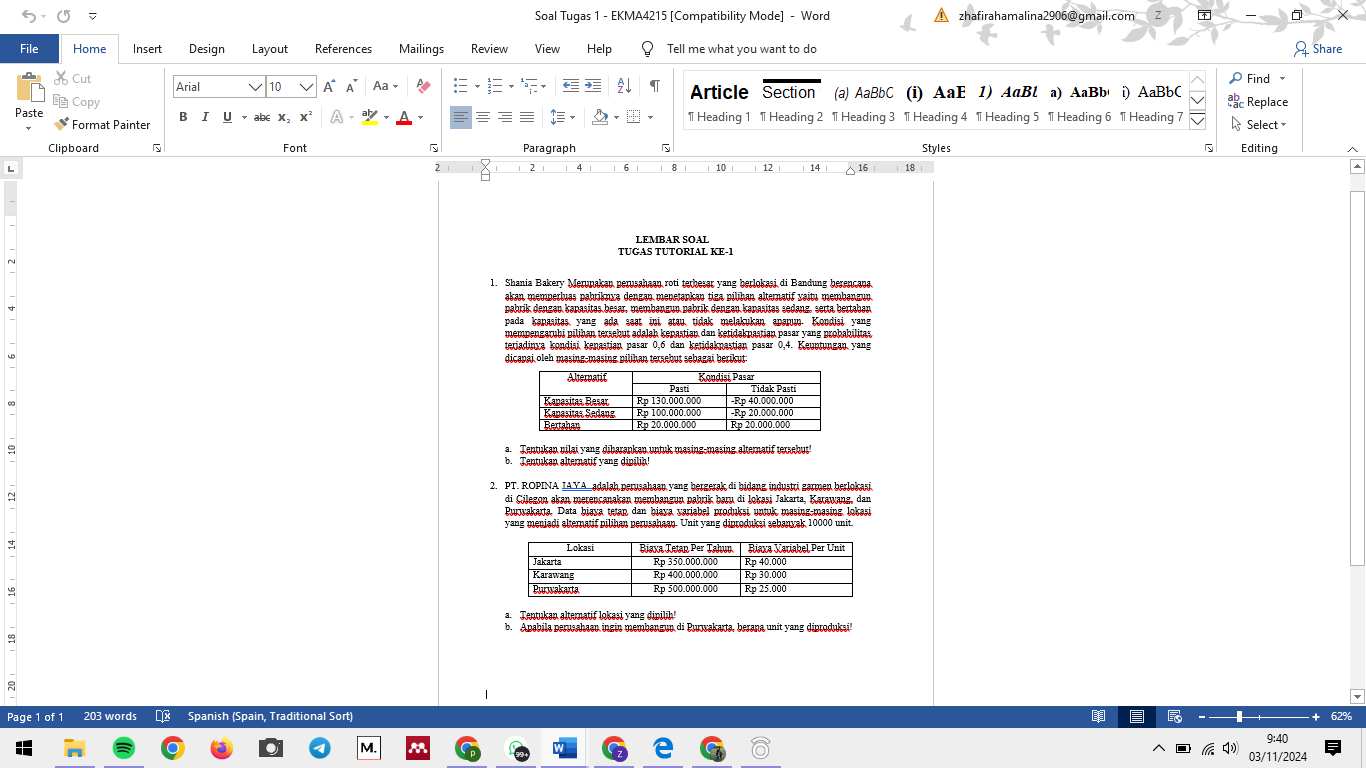Toggle Underline formatting
This screenshot has height=768, width=1366.
227,117
